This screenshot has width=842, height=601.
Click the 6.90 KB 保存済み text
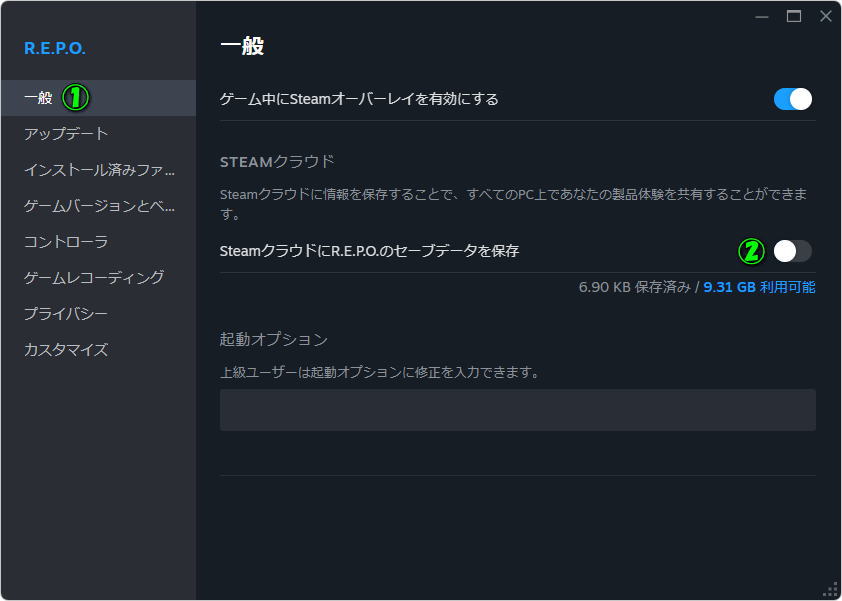635,287
